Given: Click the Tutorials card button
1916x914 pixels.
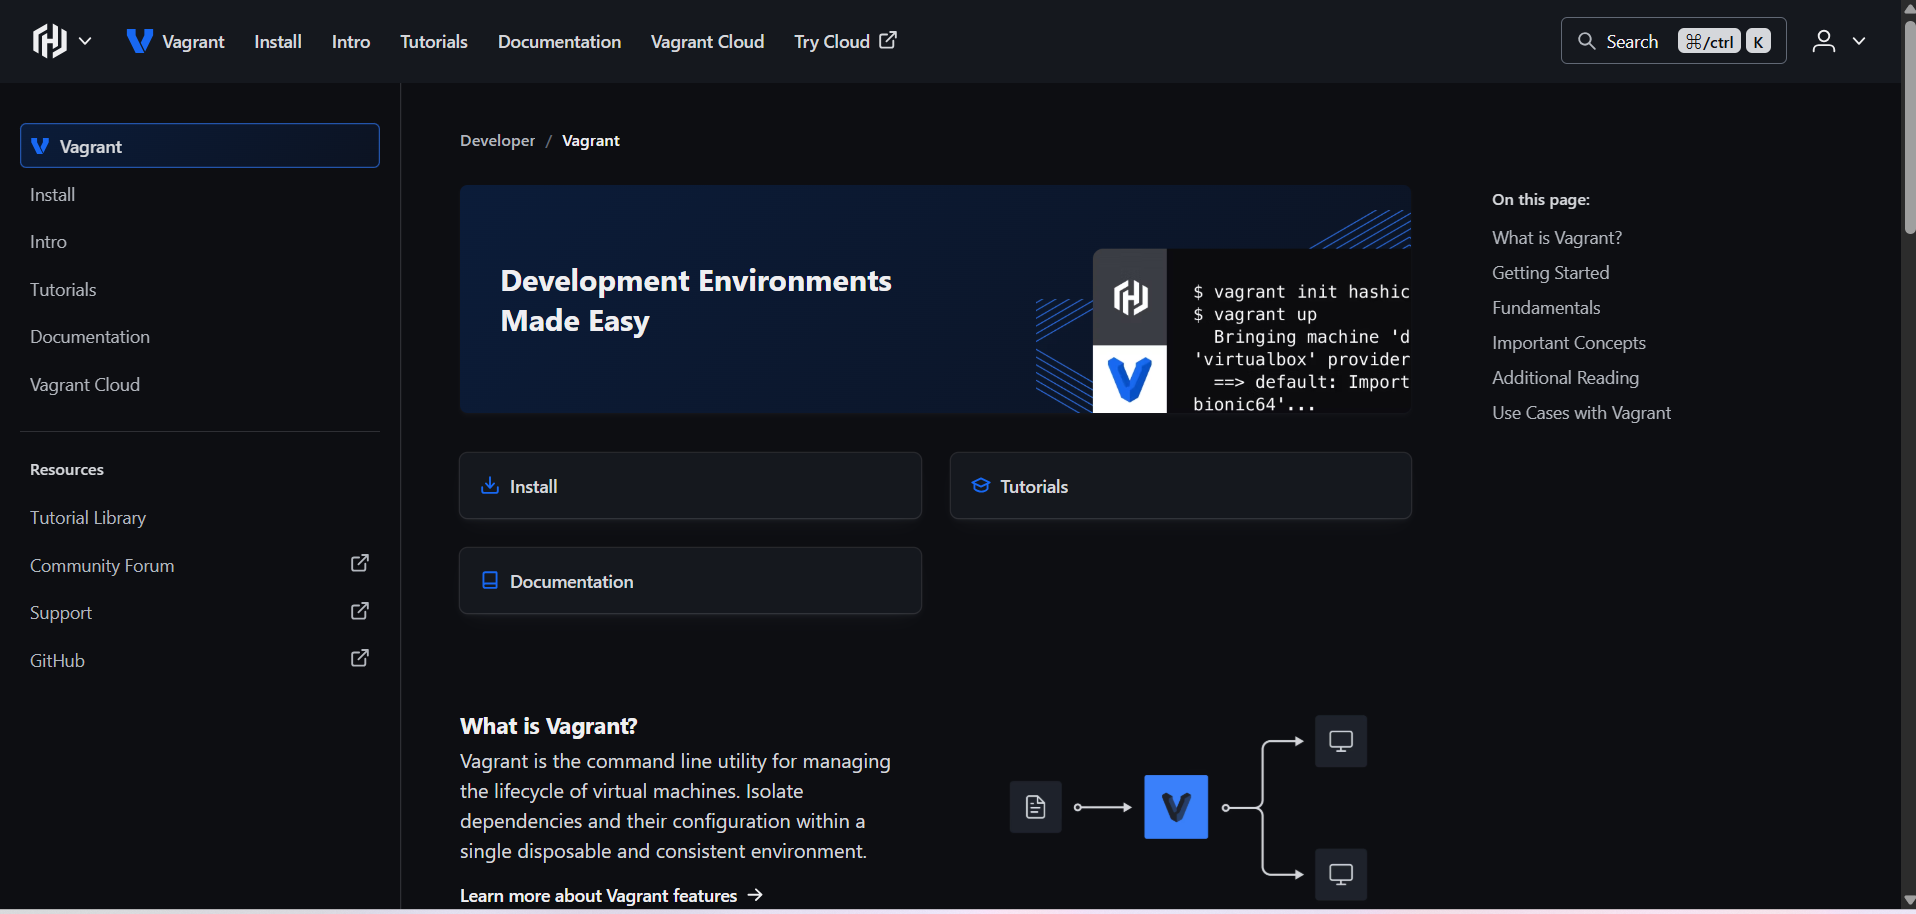Looking at the screenshot, I should pyautogui.click(x=1181, y=486).
